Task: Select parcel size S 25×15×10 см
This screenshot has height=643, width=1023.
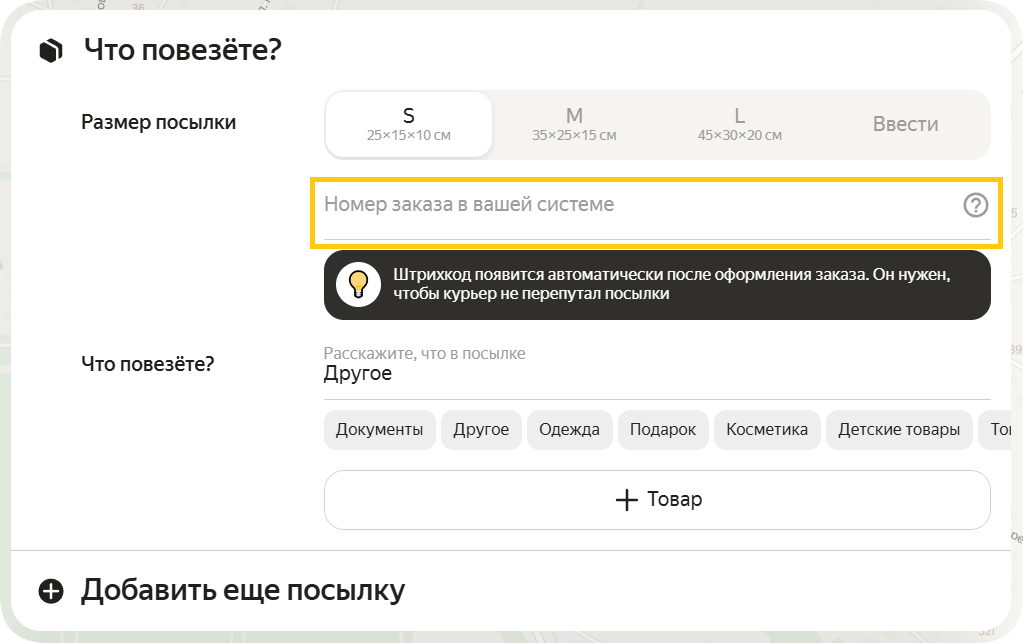Action: [409, 125]
